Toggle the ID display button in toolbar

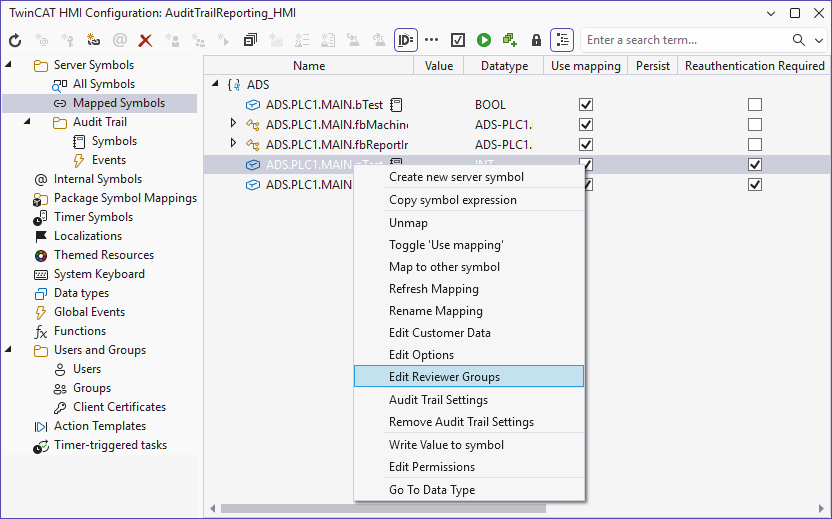406,40
